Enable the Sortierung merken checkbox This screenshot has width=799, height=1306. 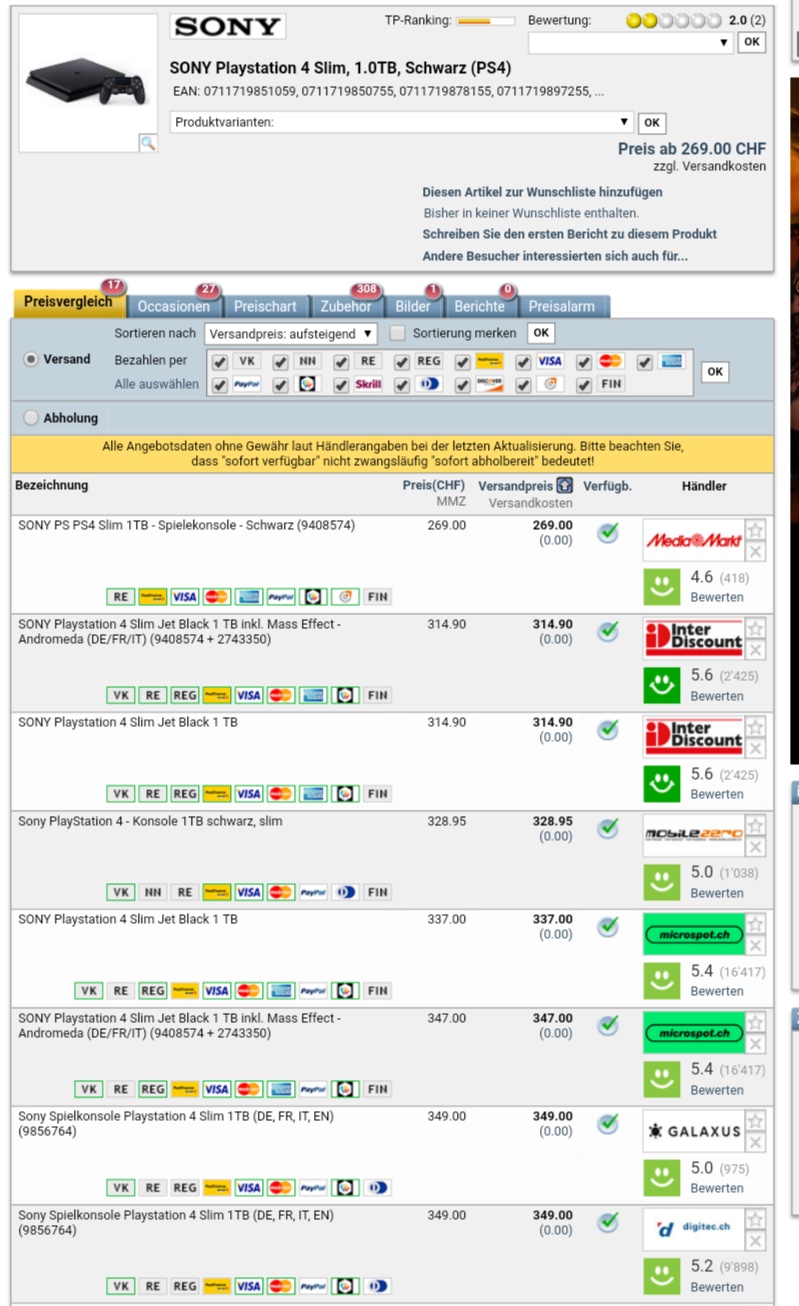(x=397, y=333)
